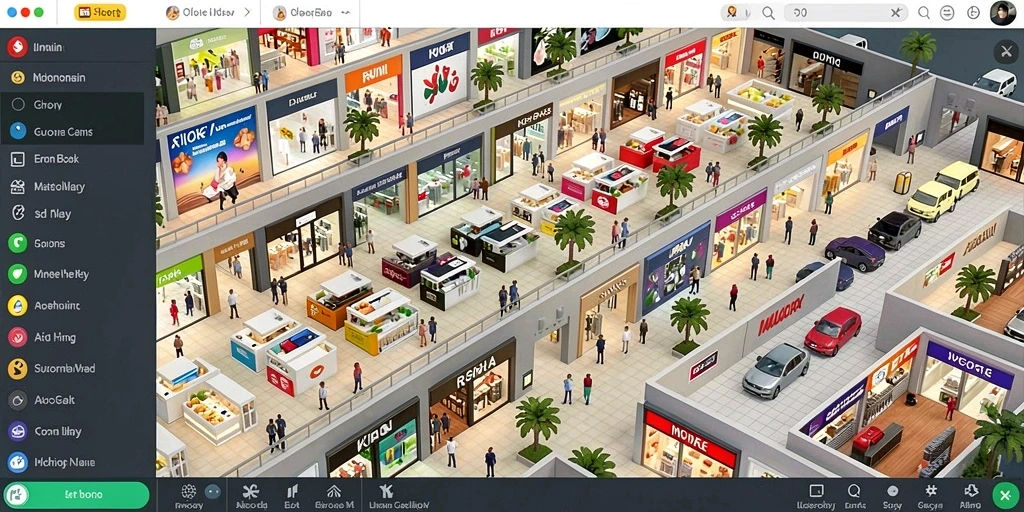This screenshot has height=512, width=1024.
Task: Clear the search field with its X
Action: click(896, 12)
